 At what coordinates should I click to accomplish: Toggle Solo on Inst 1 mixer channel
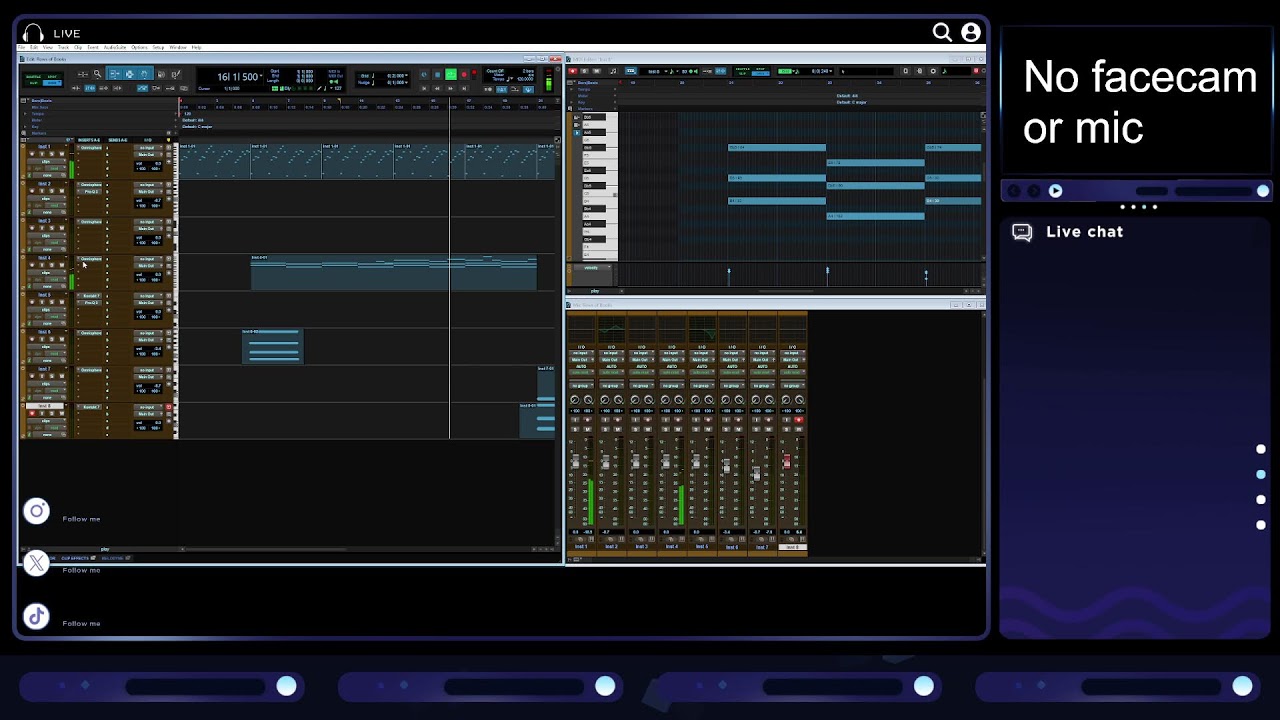click(x=575, y=429)
